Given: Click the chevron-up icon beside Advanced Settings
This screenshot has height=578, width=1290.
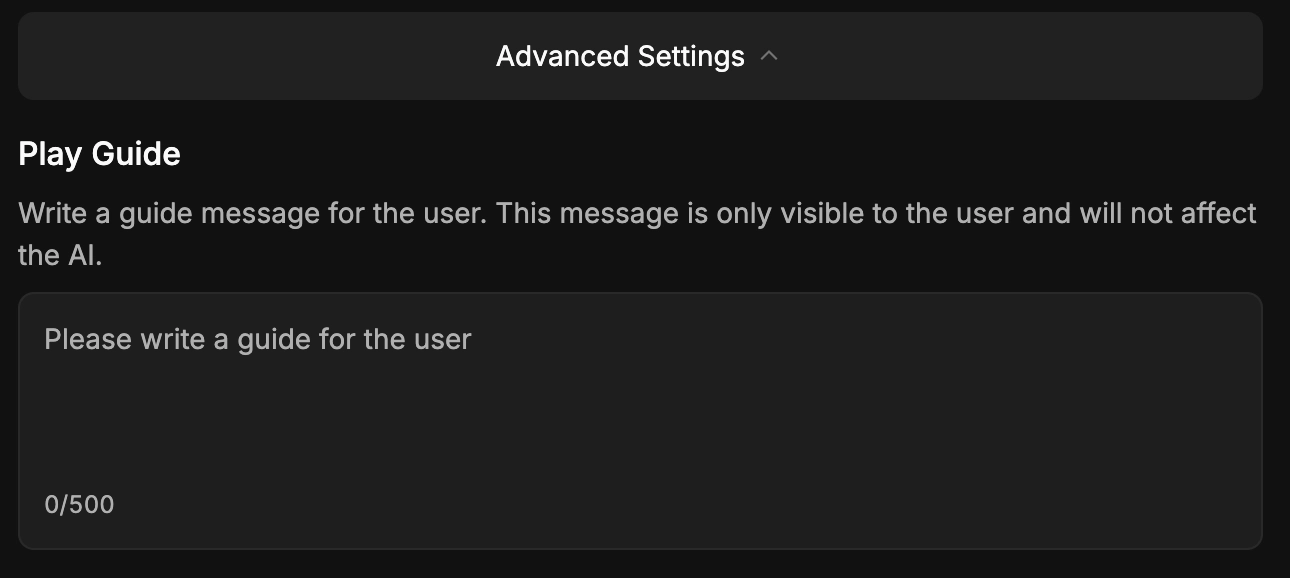Looking at the screenshot, I should [x=769, y=56].
